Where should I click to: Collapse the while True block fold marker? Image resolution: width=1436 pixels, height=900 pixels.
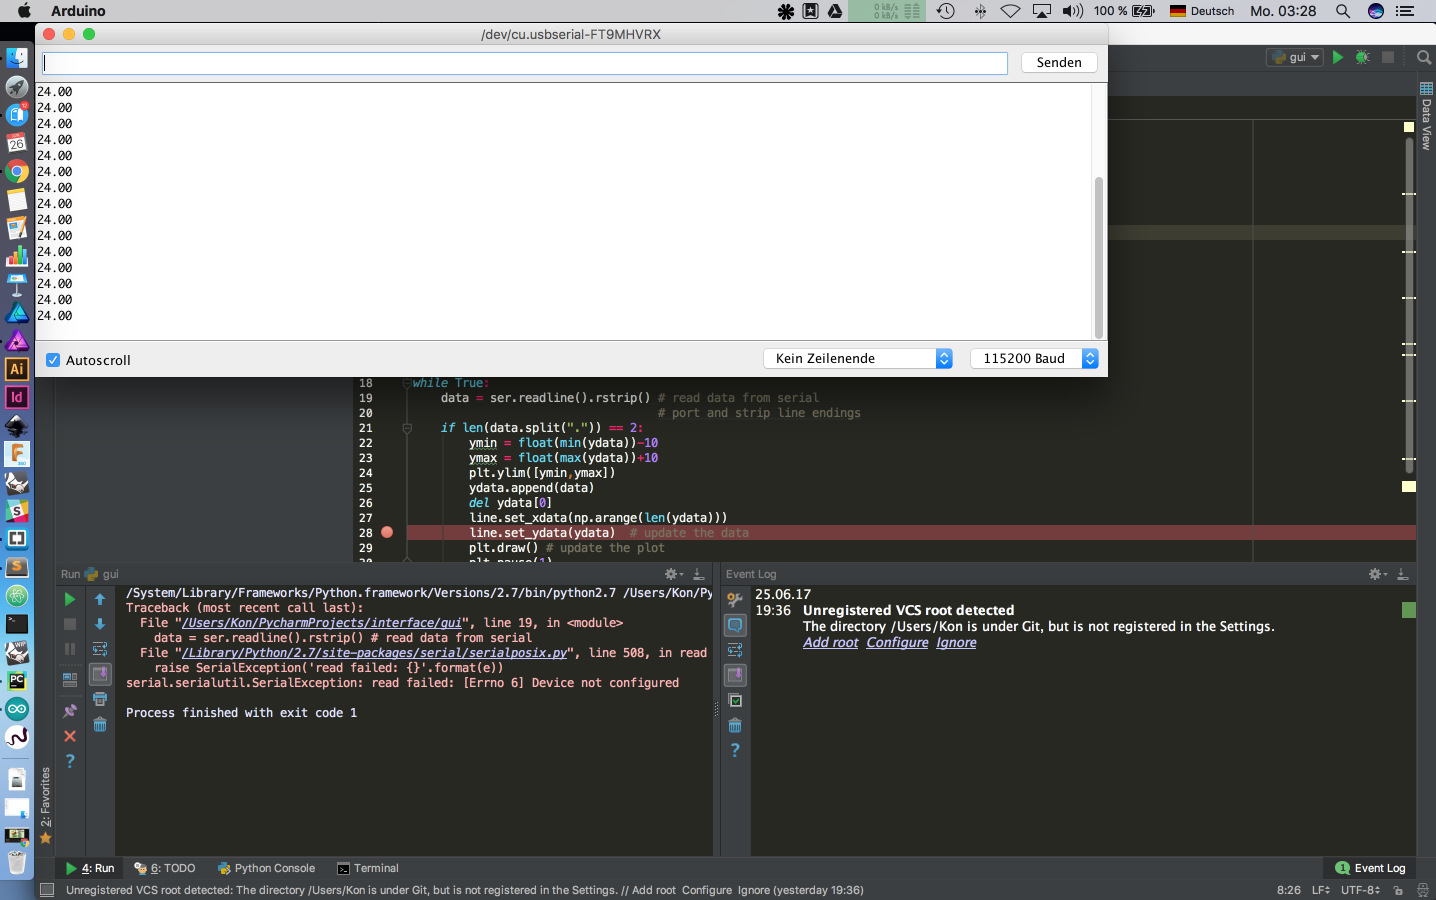pyautogui.click(x=407, y=383)
